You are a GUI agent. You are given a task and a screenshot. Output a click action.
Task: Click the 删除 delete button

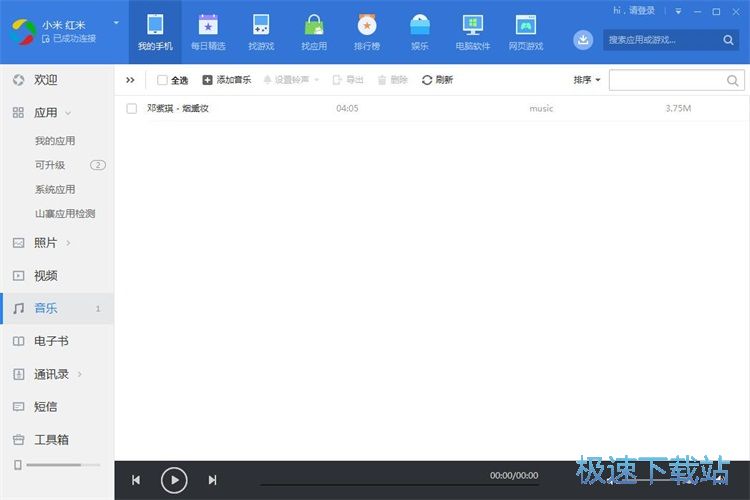(392, 80)
